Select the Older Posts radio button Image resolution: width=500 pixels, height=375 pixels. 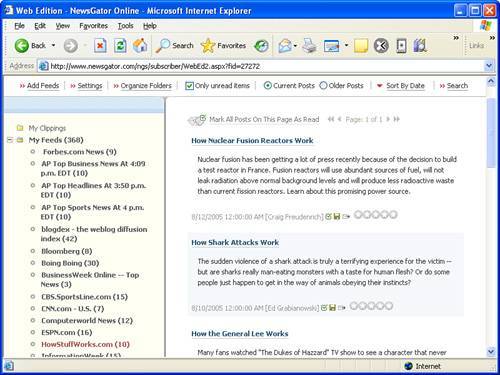[x=323, y=86]
